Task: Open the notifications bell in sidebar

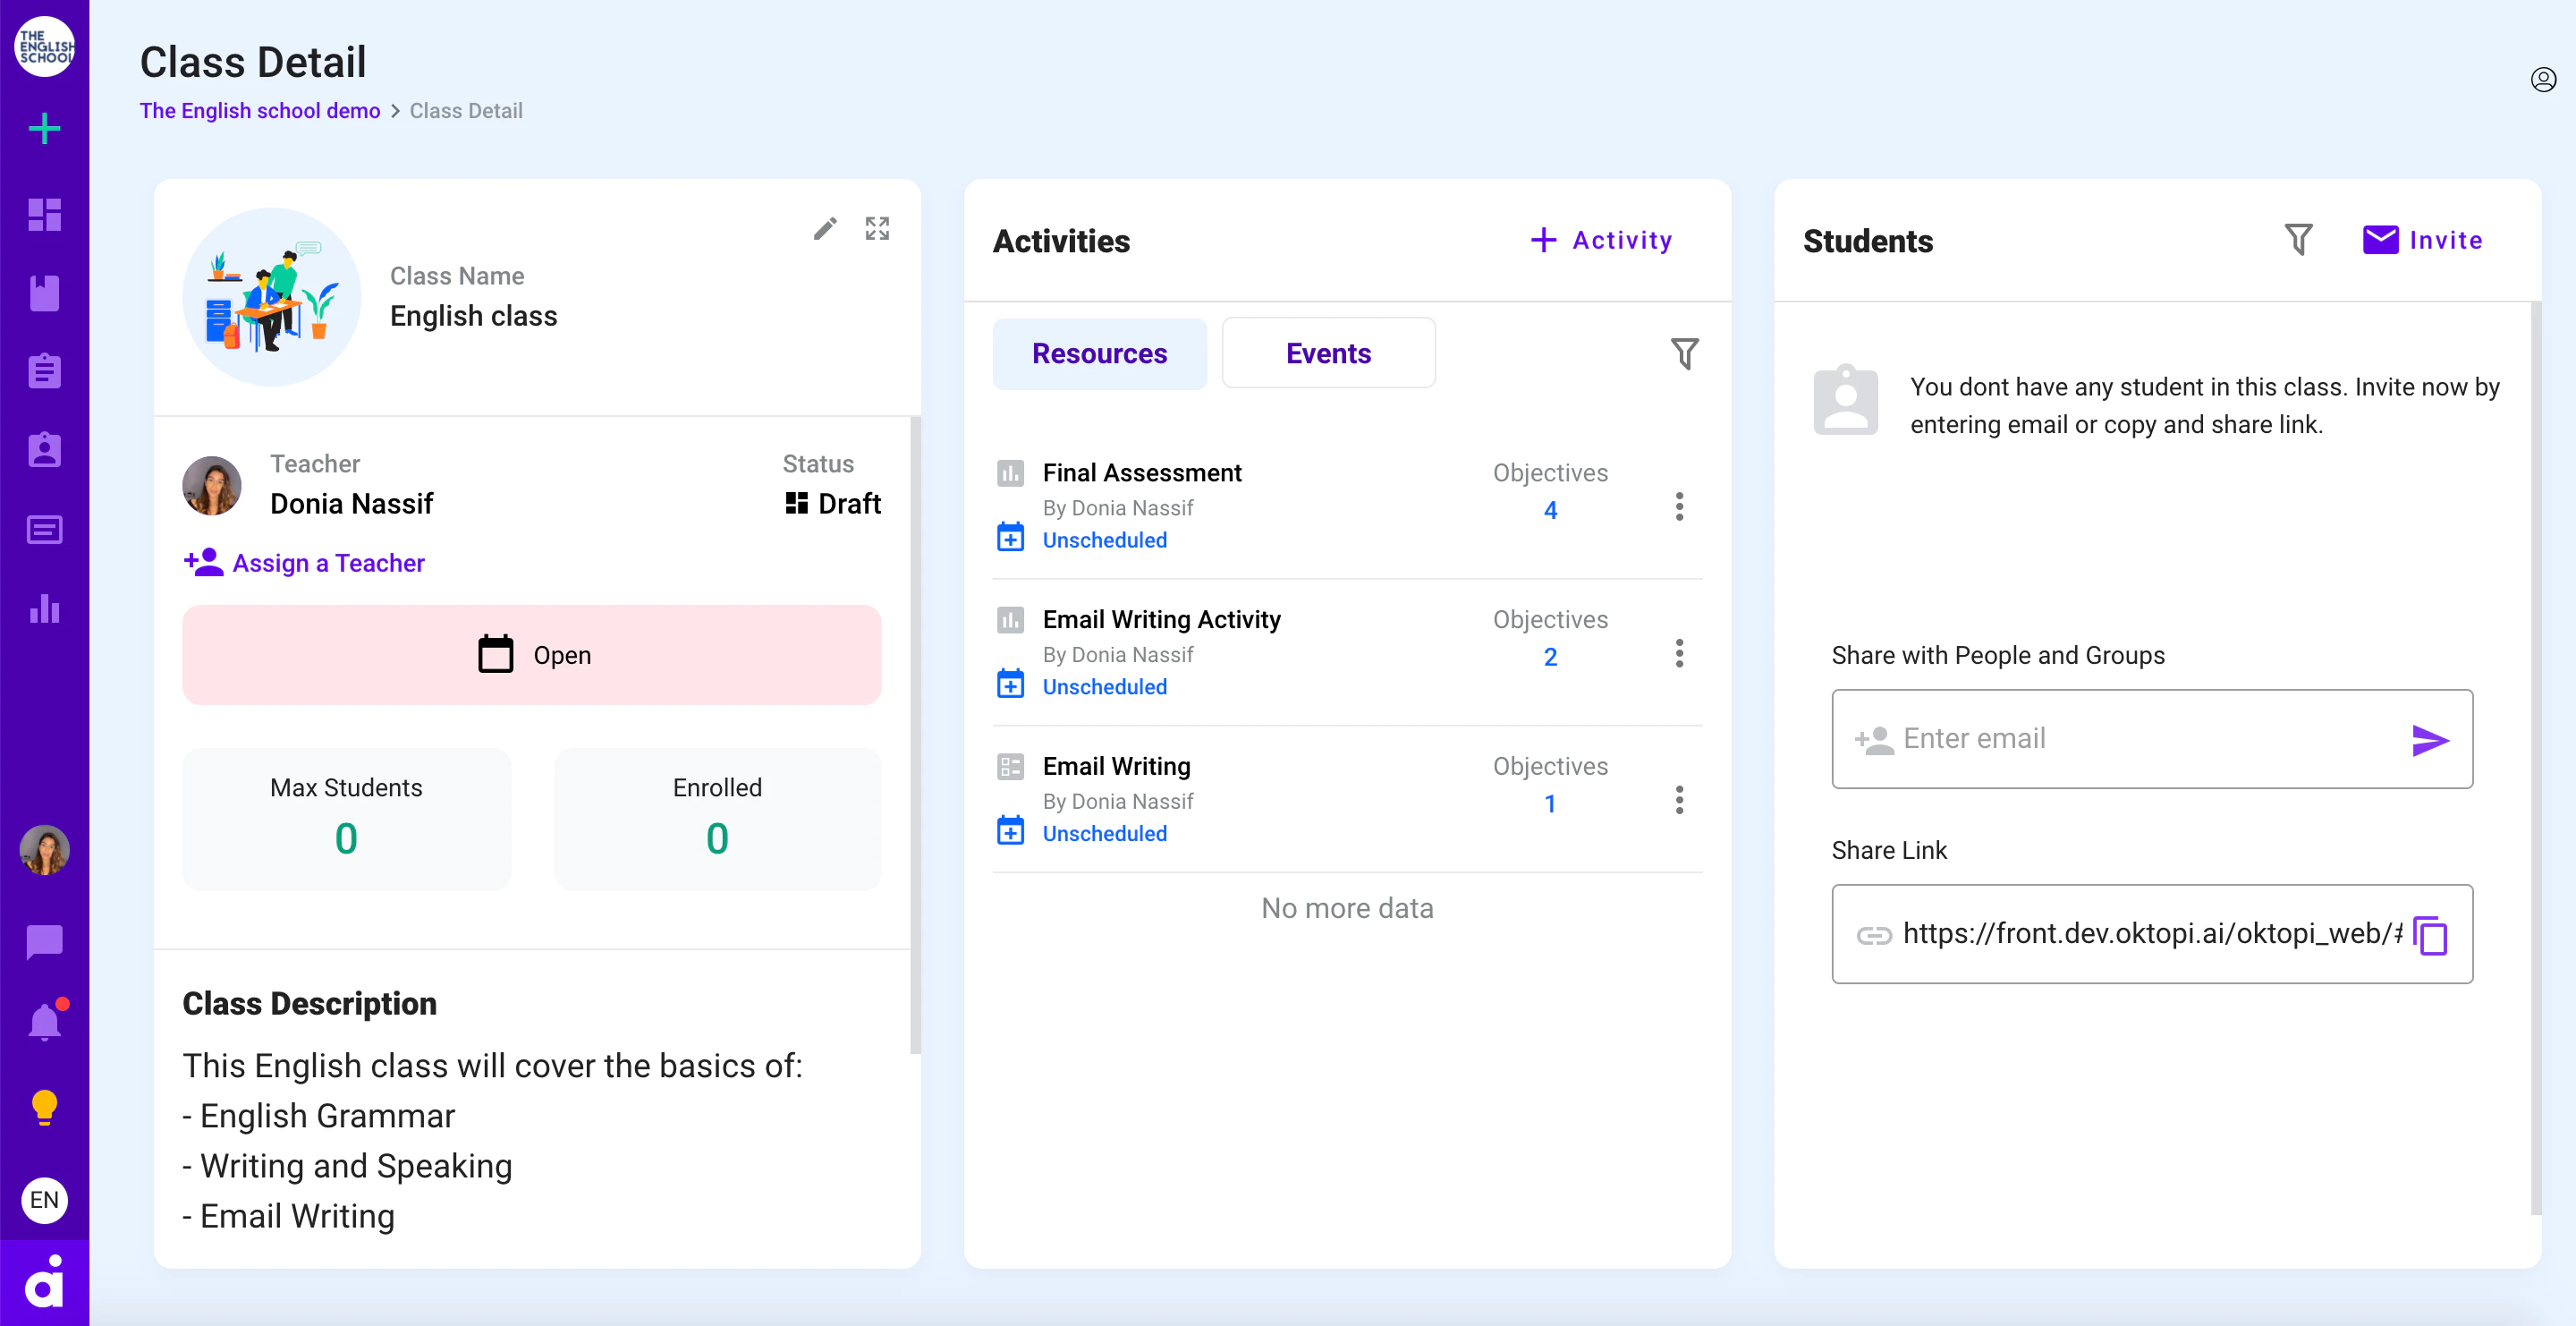Action: (44, 1022)
